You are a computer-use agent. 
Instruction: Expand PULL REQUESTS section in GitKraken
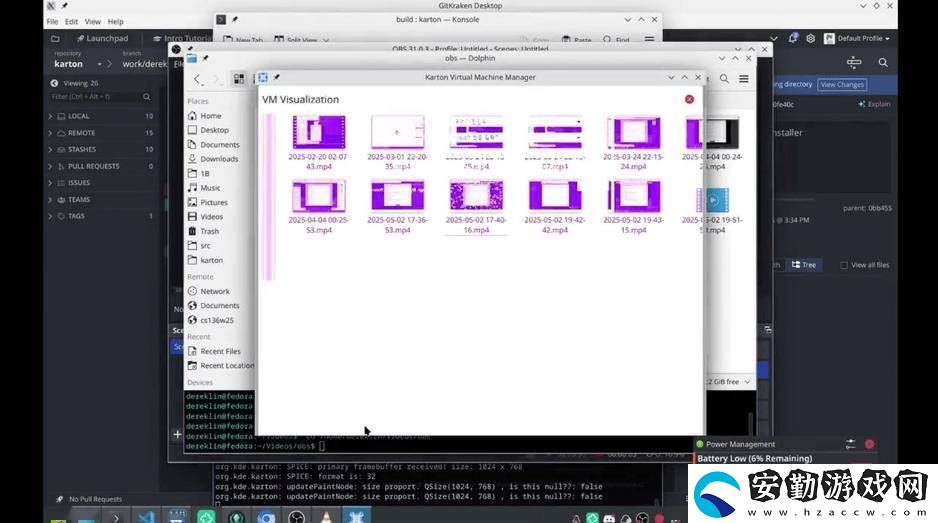[x=101, y=166]
